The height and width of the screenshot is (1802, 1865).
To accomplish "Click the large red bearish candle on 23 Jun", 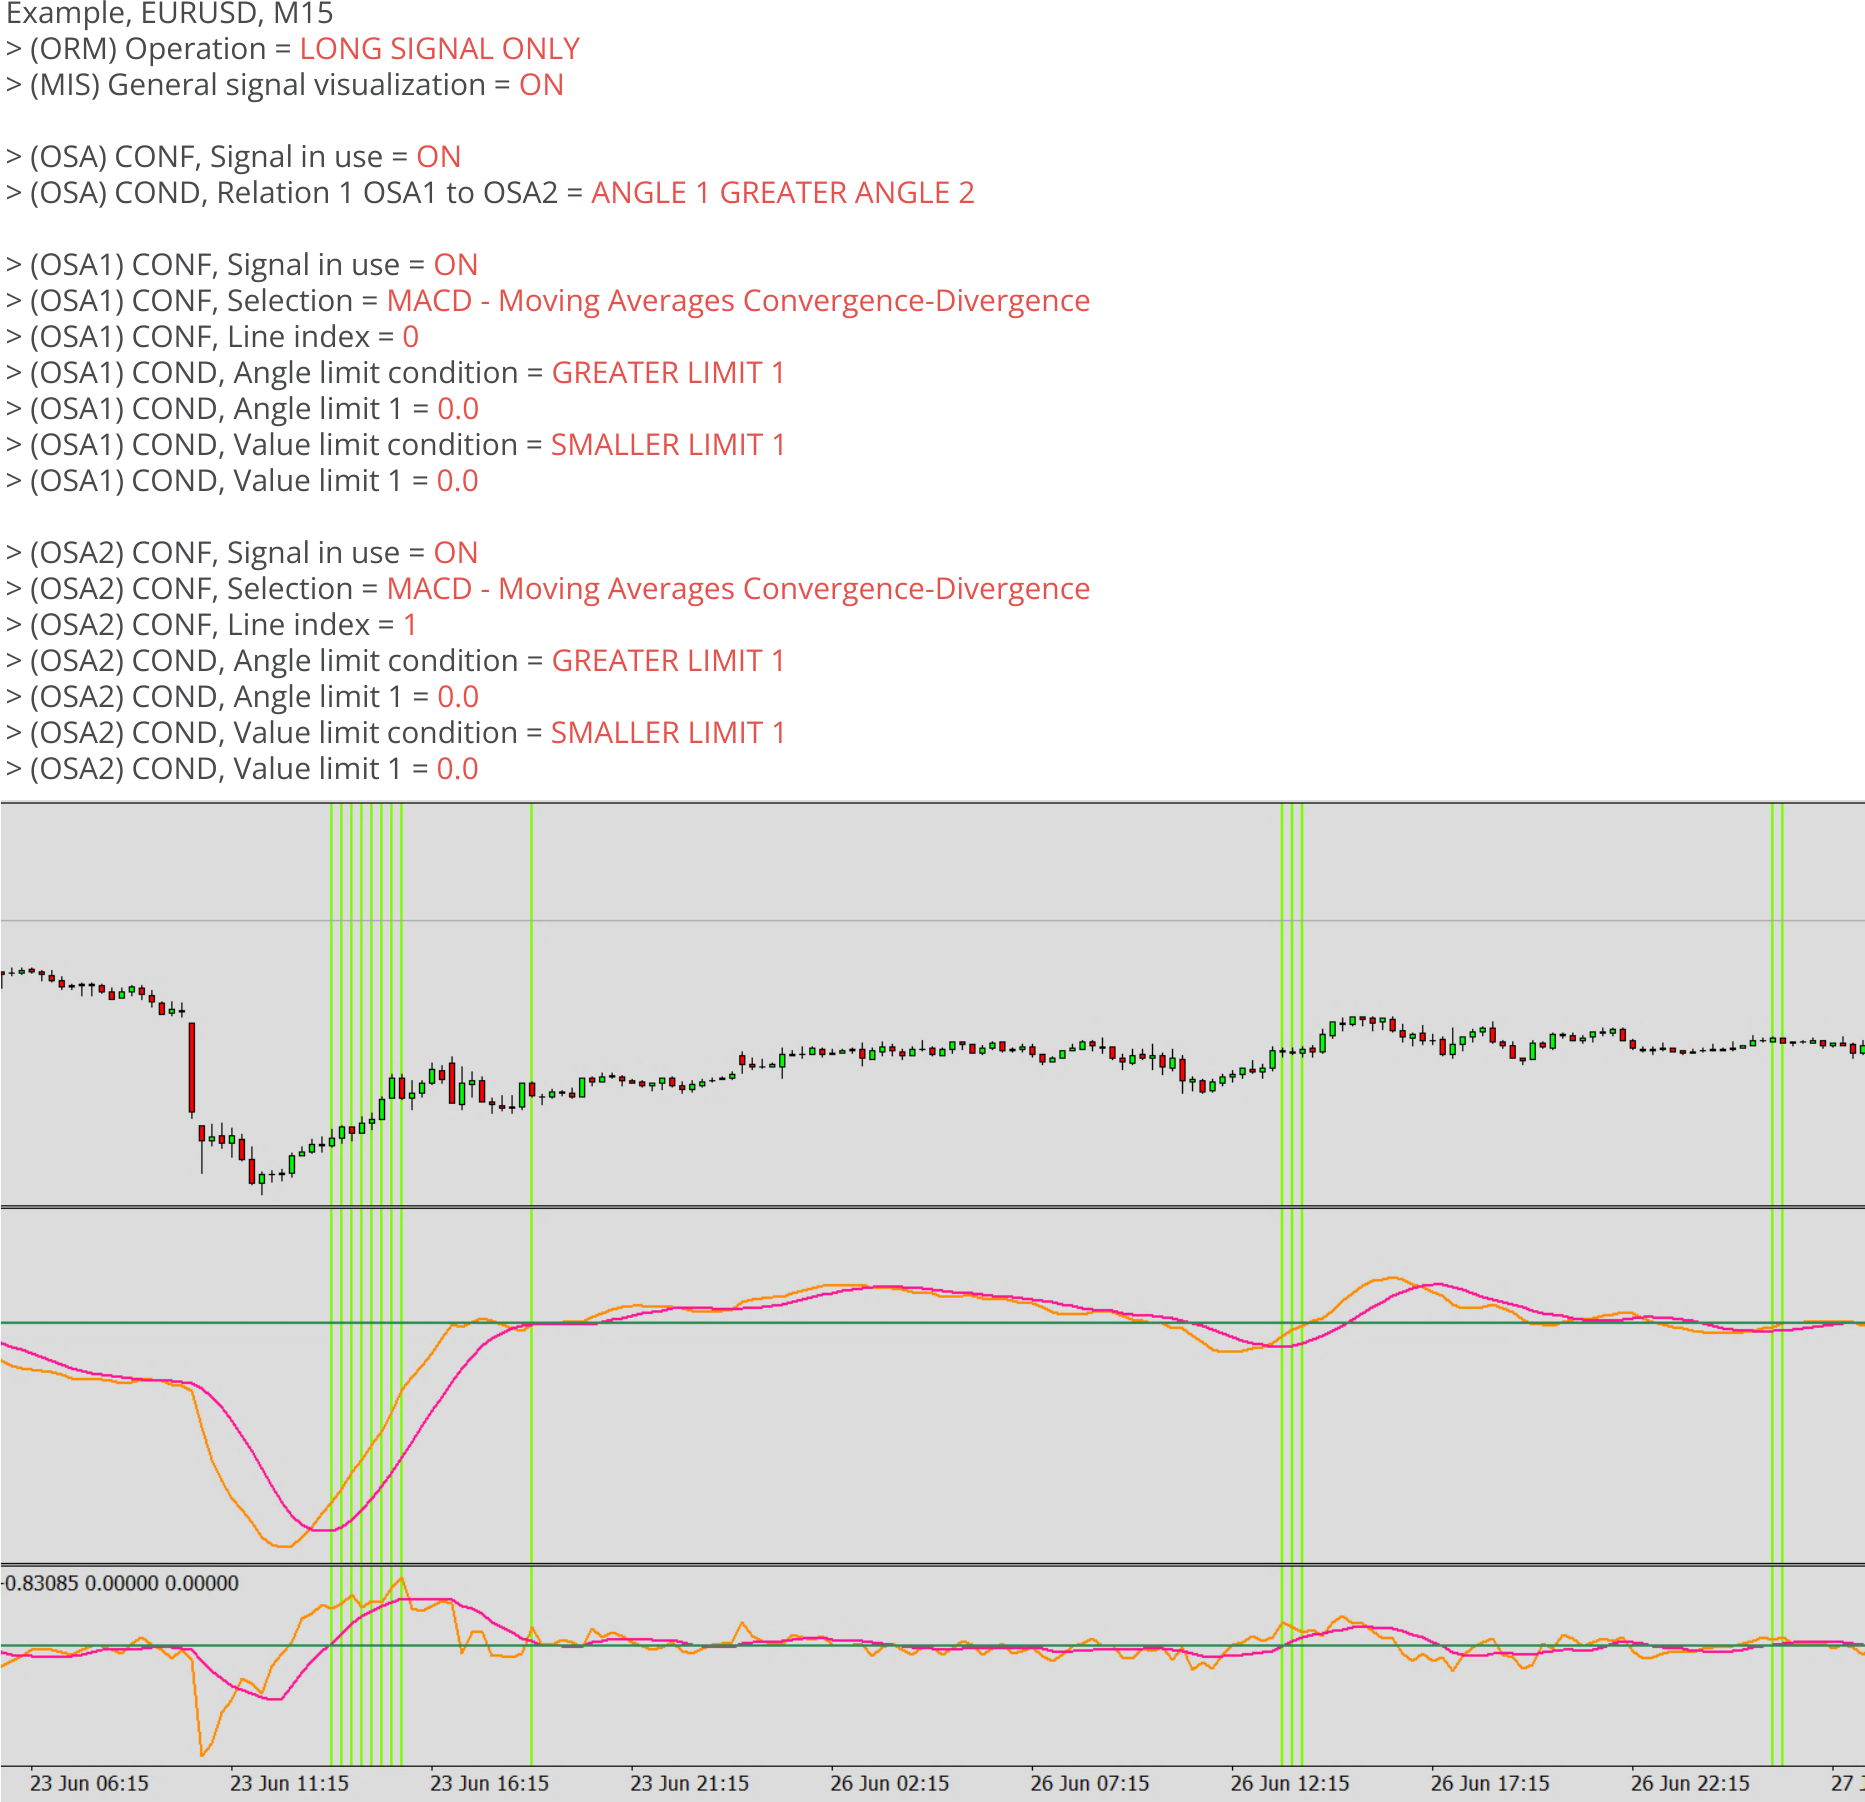I will coord(192,1068).
